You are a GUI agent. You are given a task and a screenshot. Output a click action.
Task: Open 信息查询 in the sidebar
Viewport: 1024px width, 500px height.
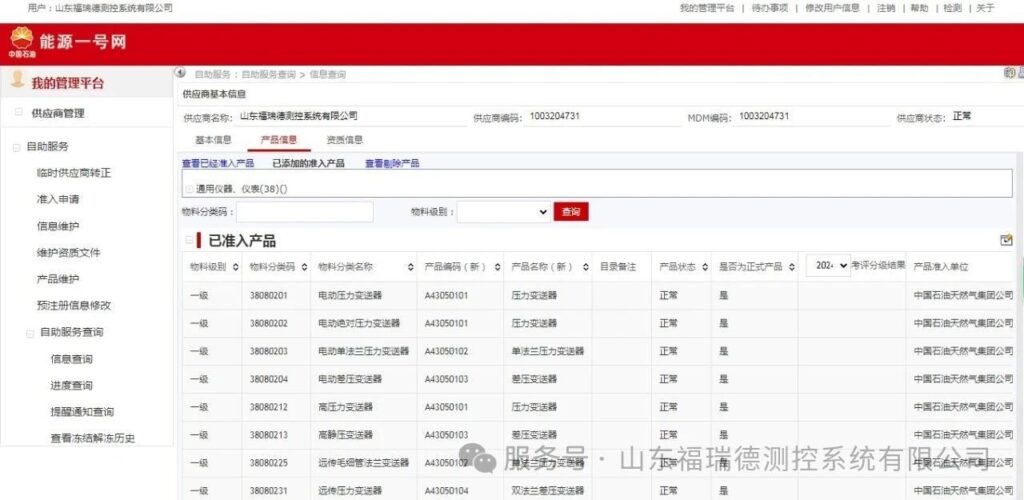coord(71,359)
